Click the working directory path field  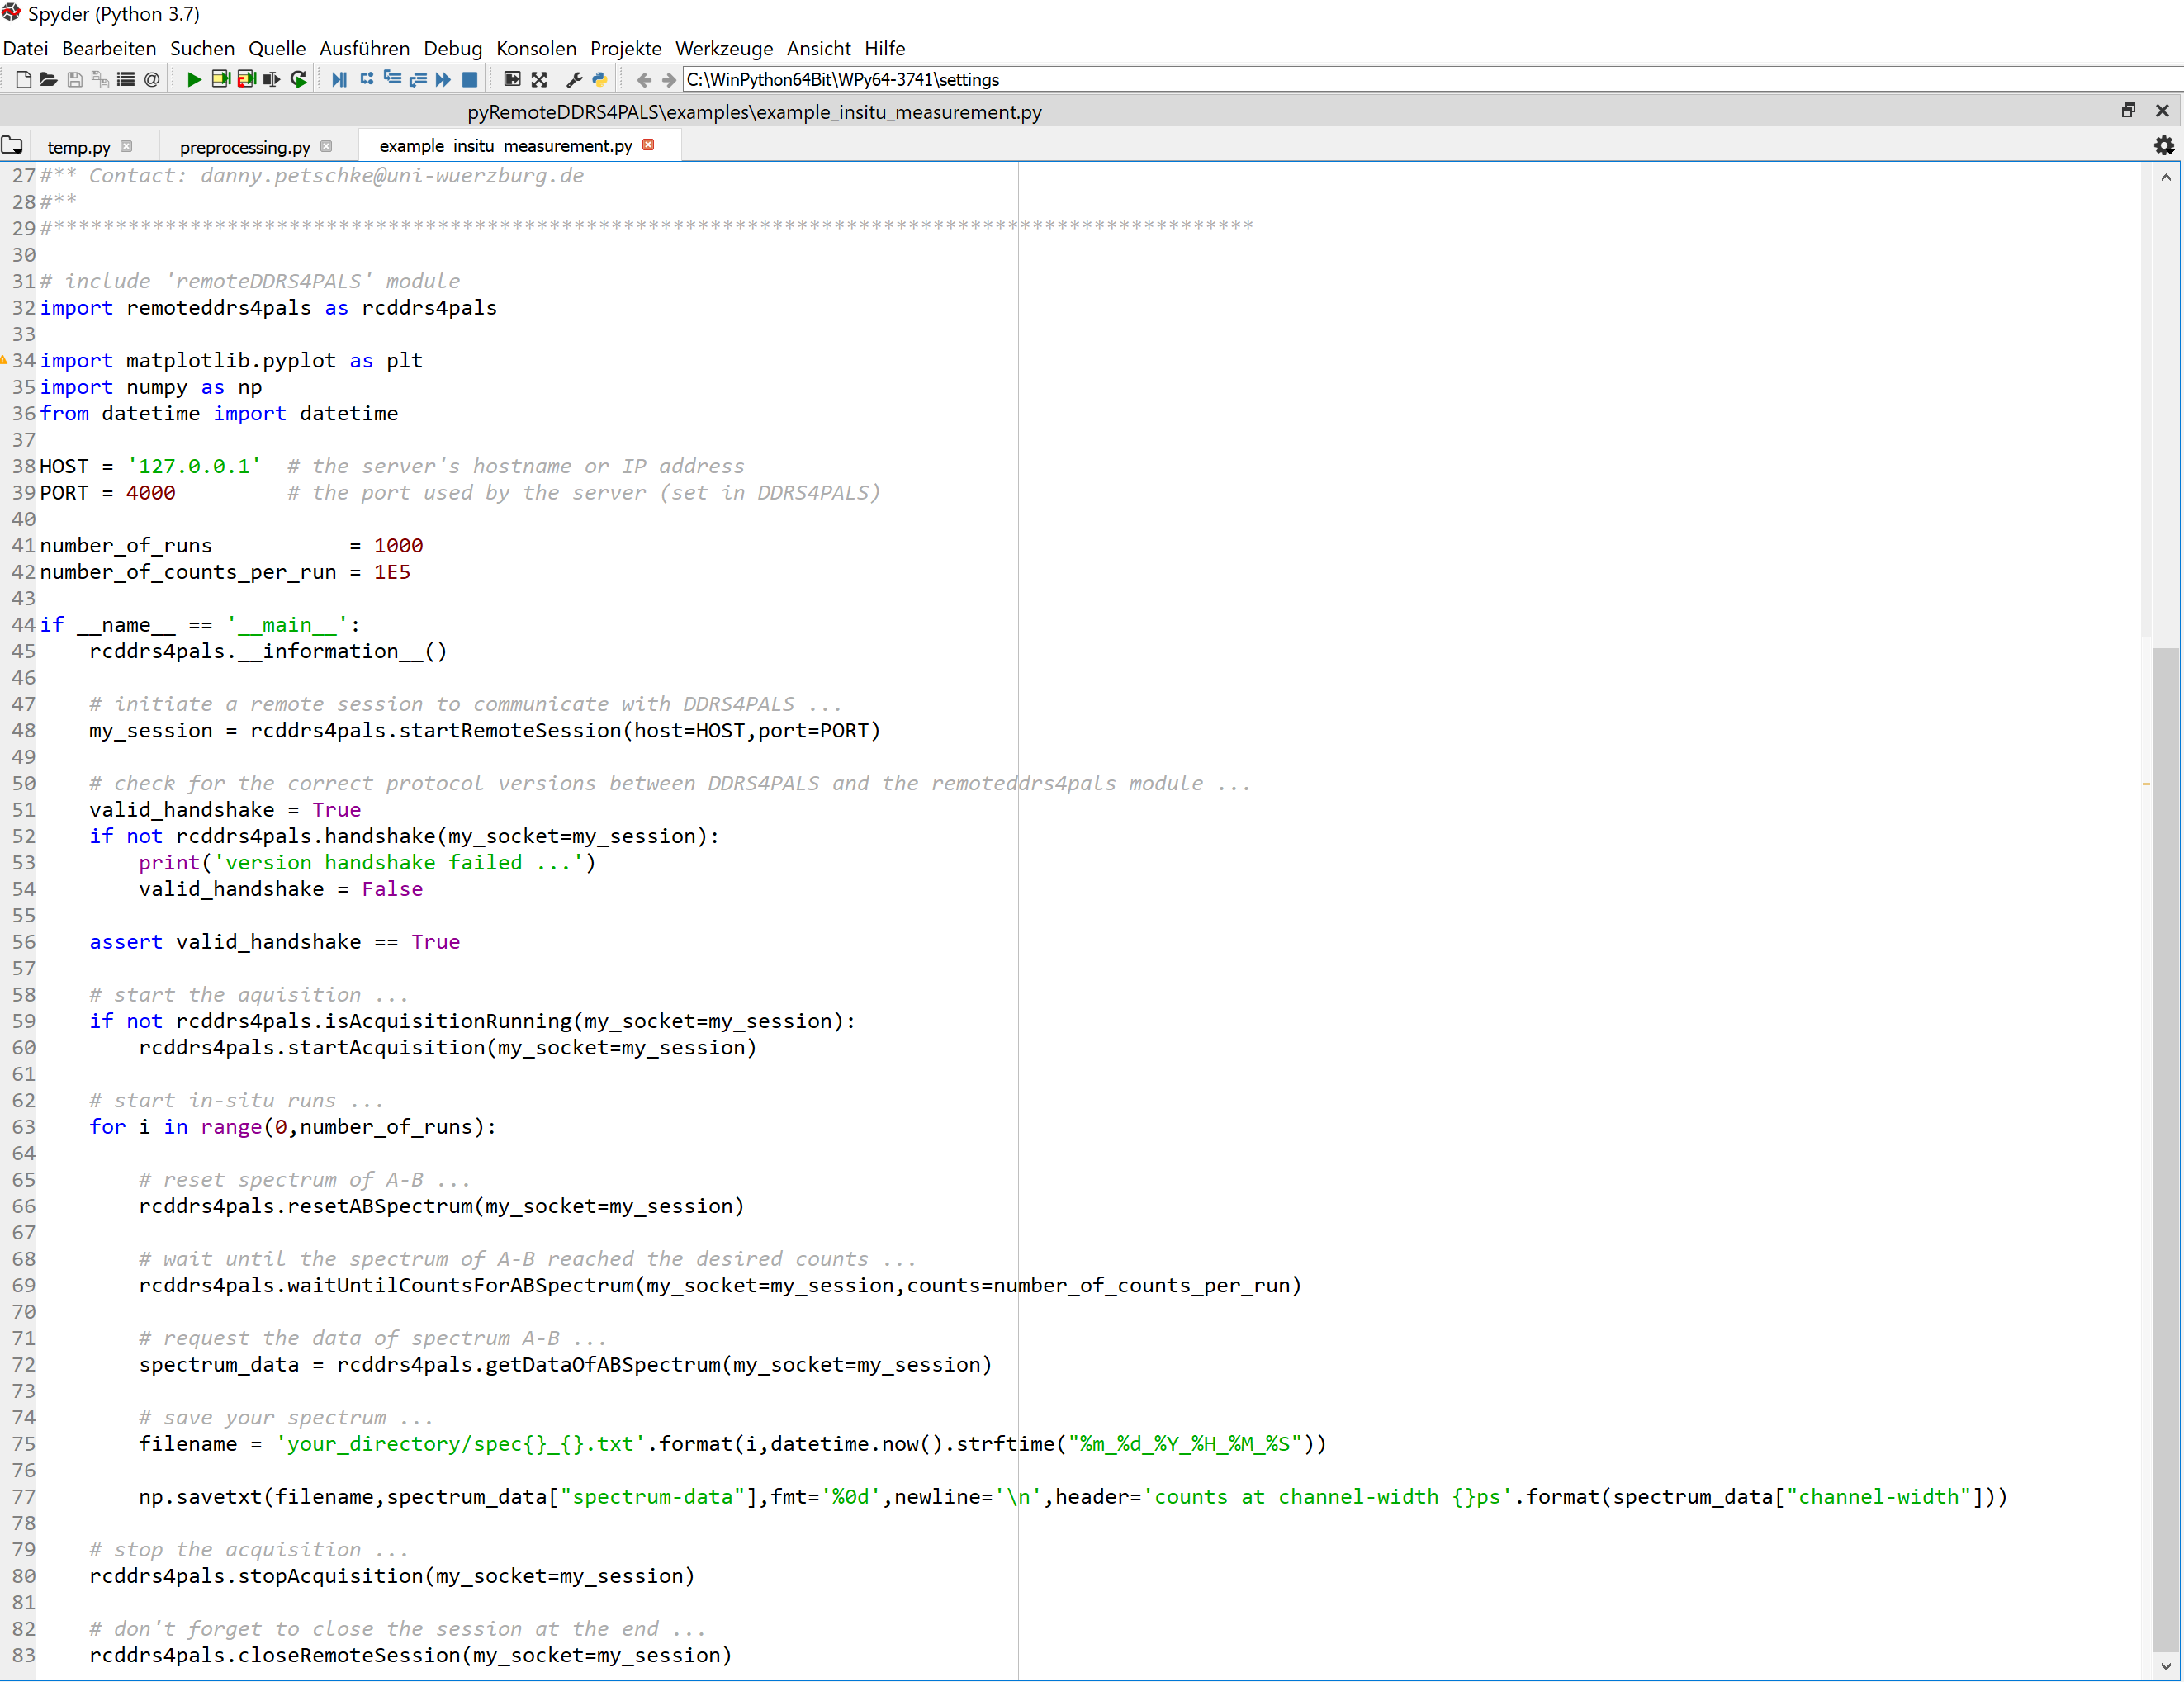(1432, 80)
